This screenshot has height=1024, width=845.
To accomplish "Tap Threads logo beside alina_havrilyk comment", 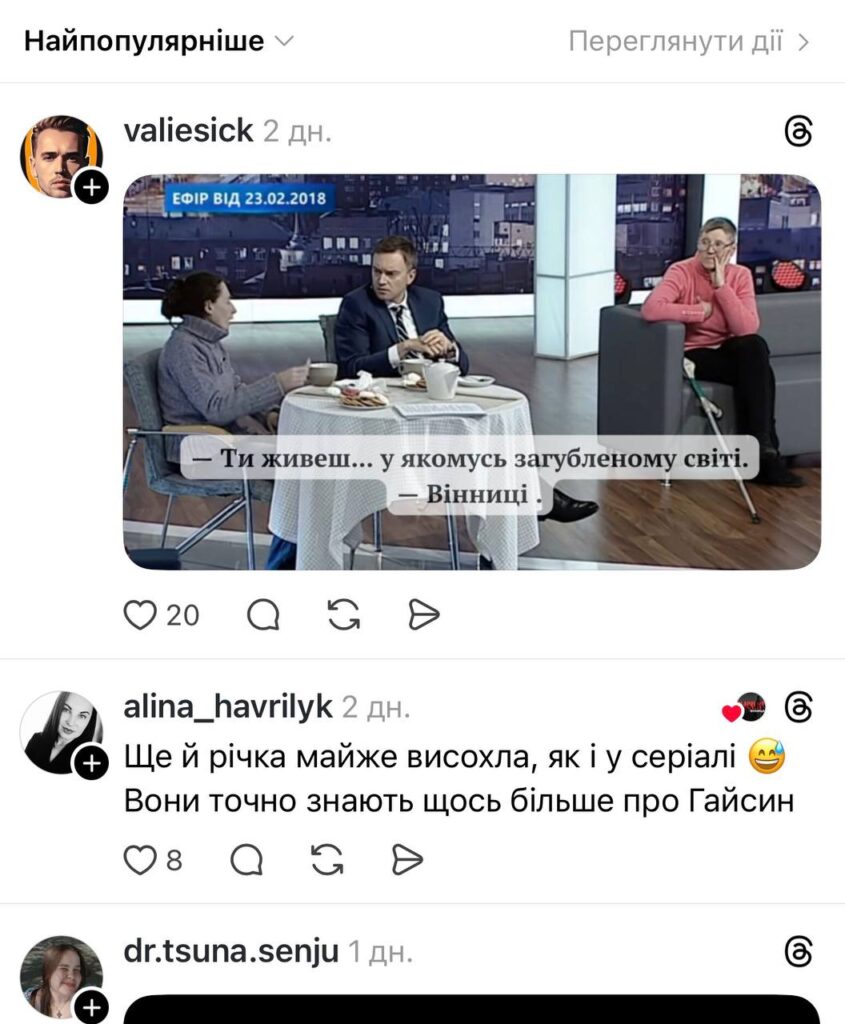I will [798, 707].
